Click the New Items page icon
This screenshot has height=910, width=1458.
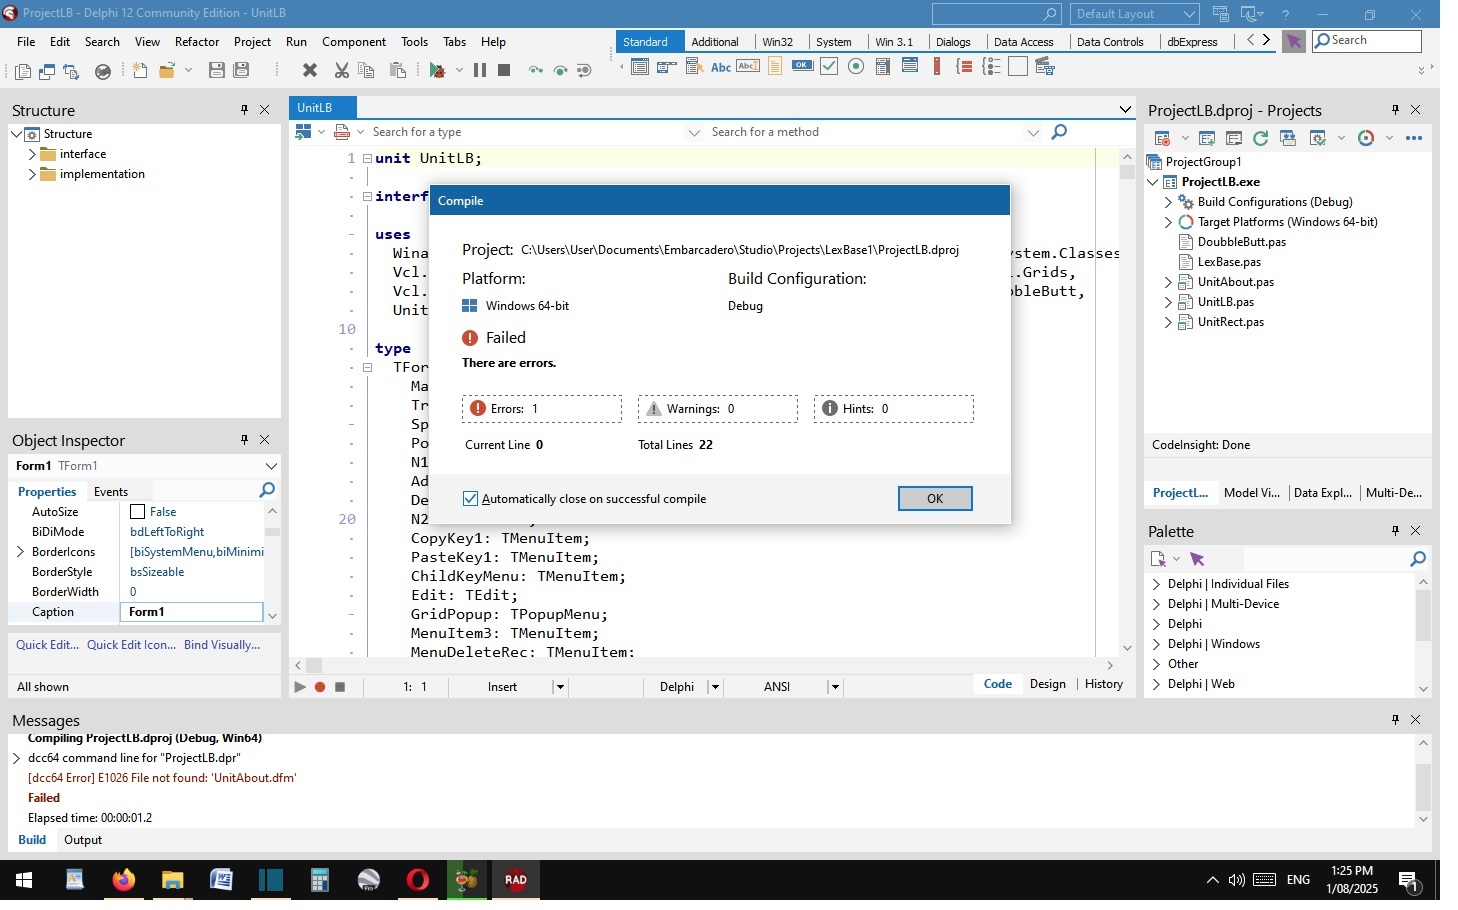coord(140,70)
